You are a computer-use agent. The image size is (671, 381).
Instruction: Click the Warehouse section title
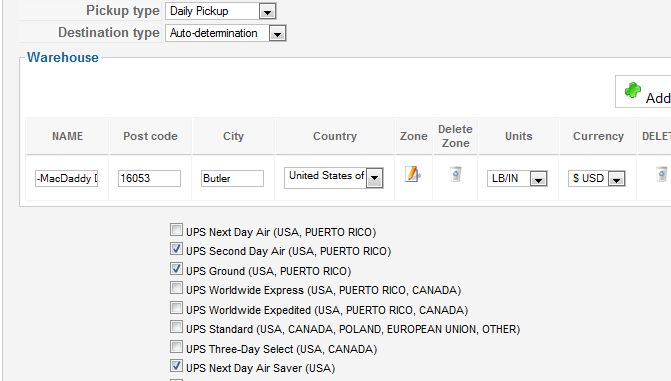coord(63,57)
